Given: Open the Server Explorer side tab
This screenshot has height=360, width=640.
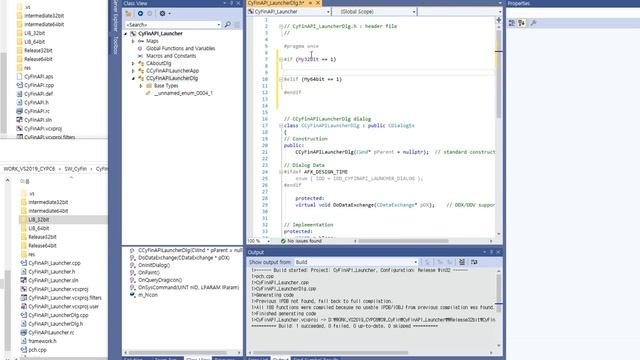Looking at the screenshot, I should tap(115, 16).
